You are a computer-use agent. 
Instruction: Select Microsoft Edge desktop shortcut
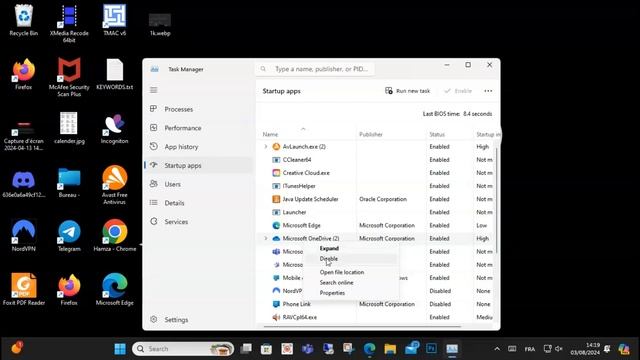click(114, 289)
